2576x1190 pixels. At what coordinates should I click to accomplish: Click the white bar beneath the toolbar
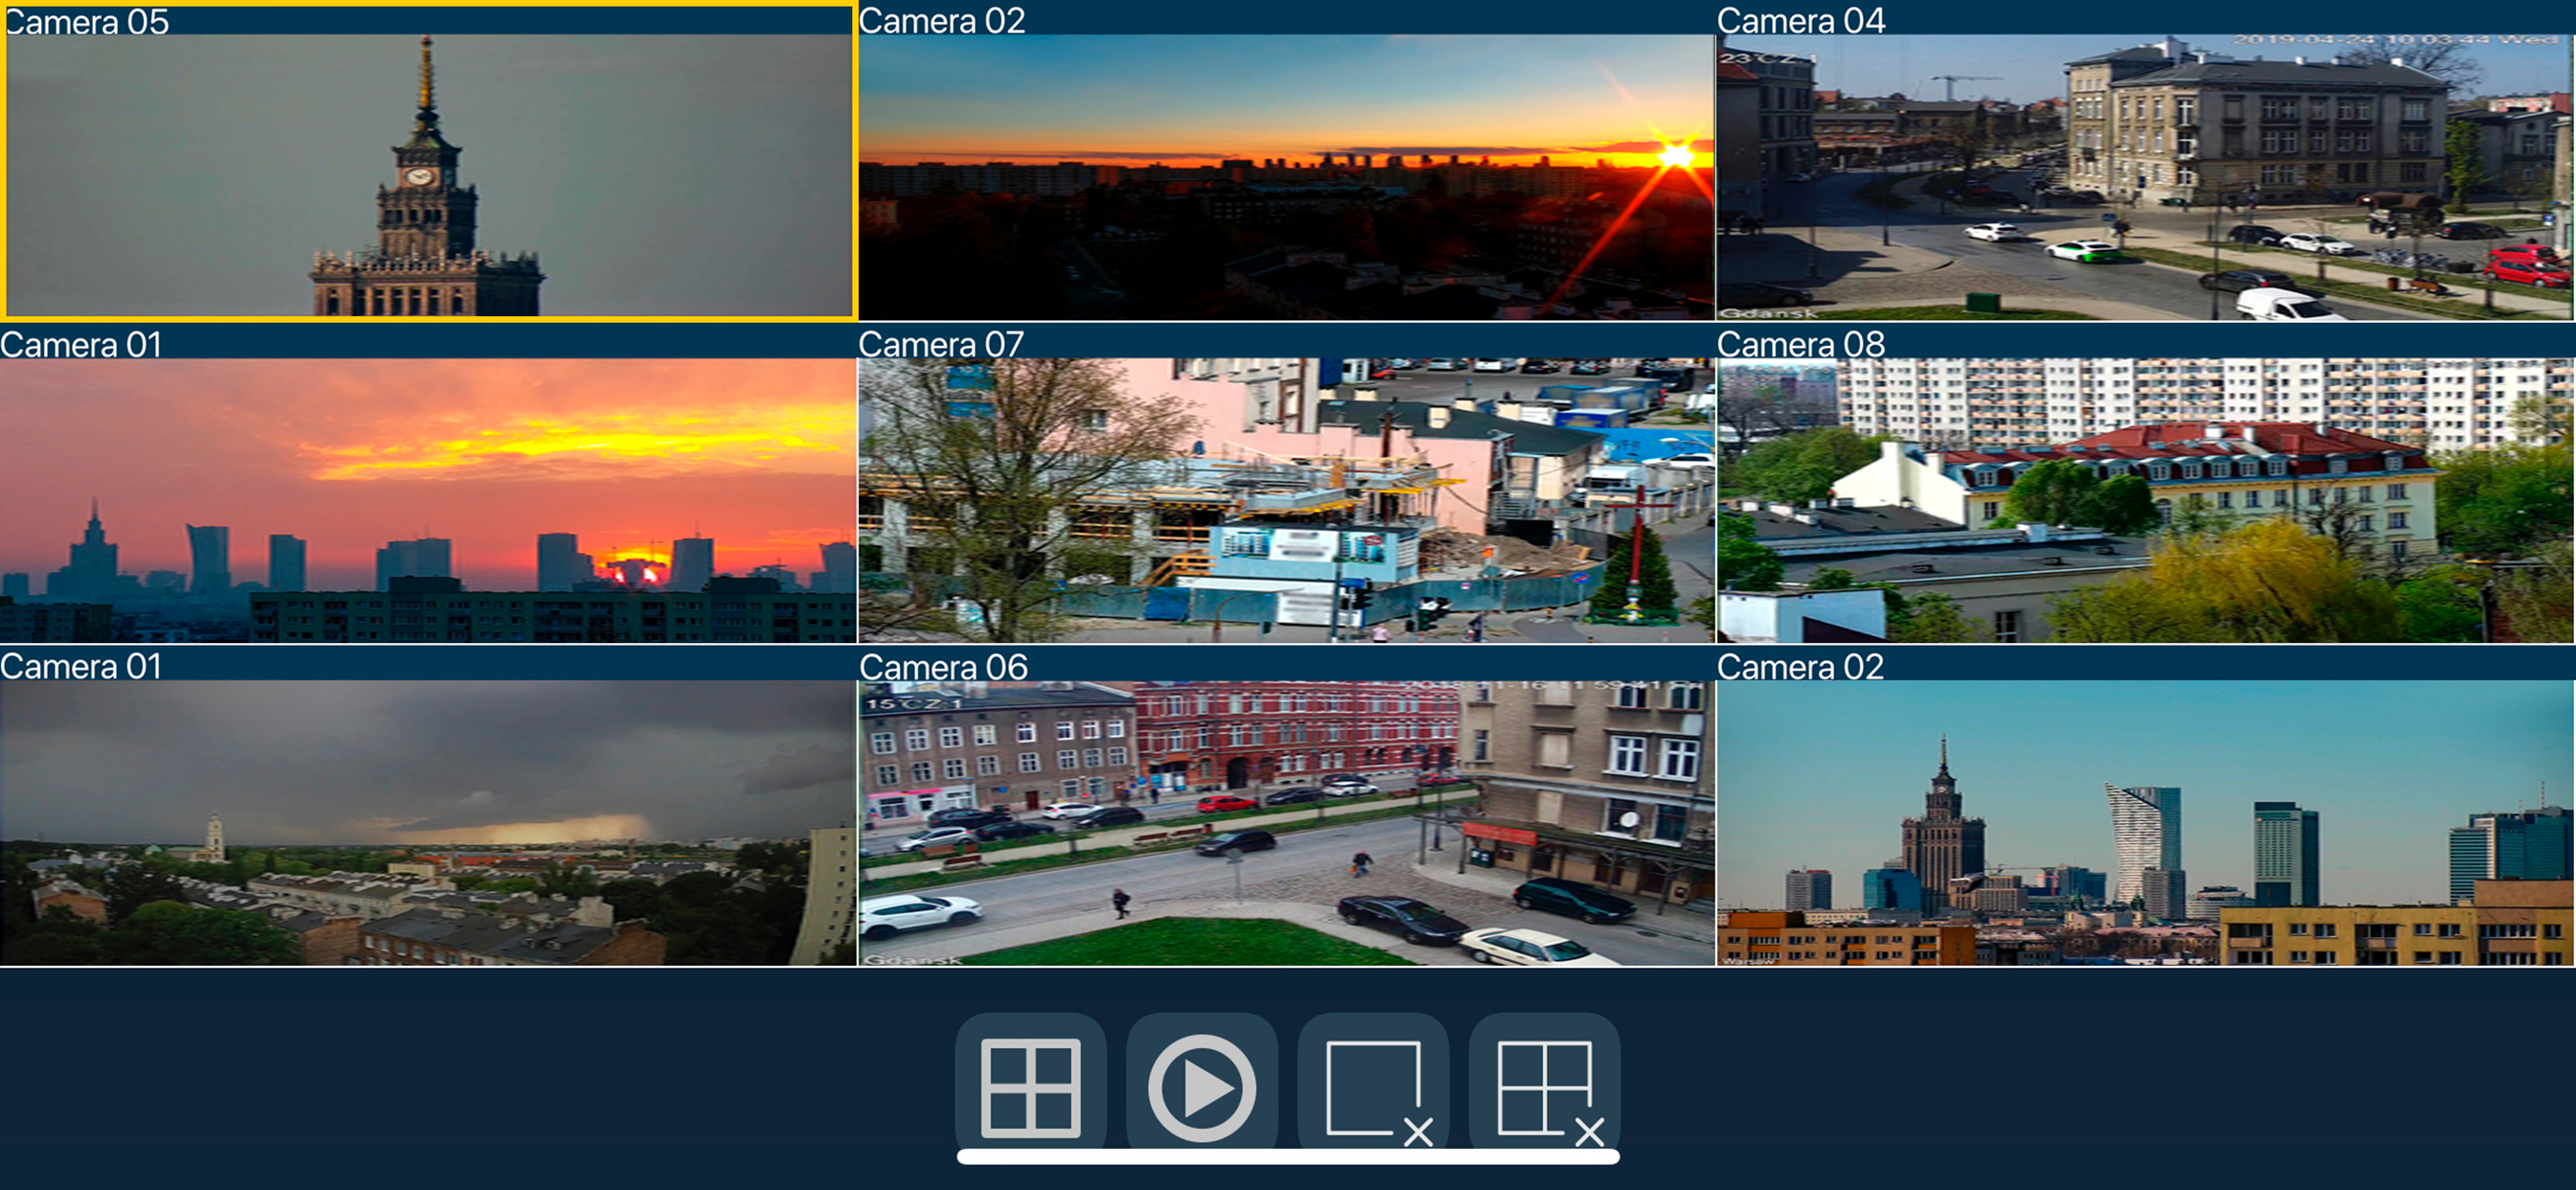pyautogui.click(x=1287, y=1157)
